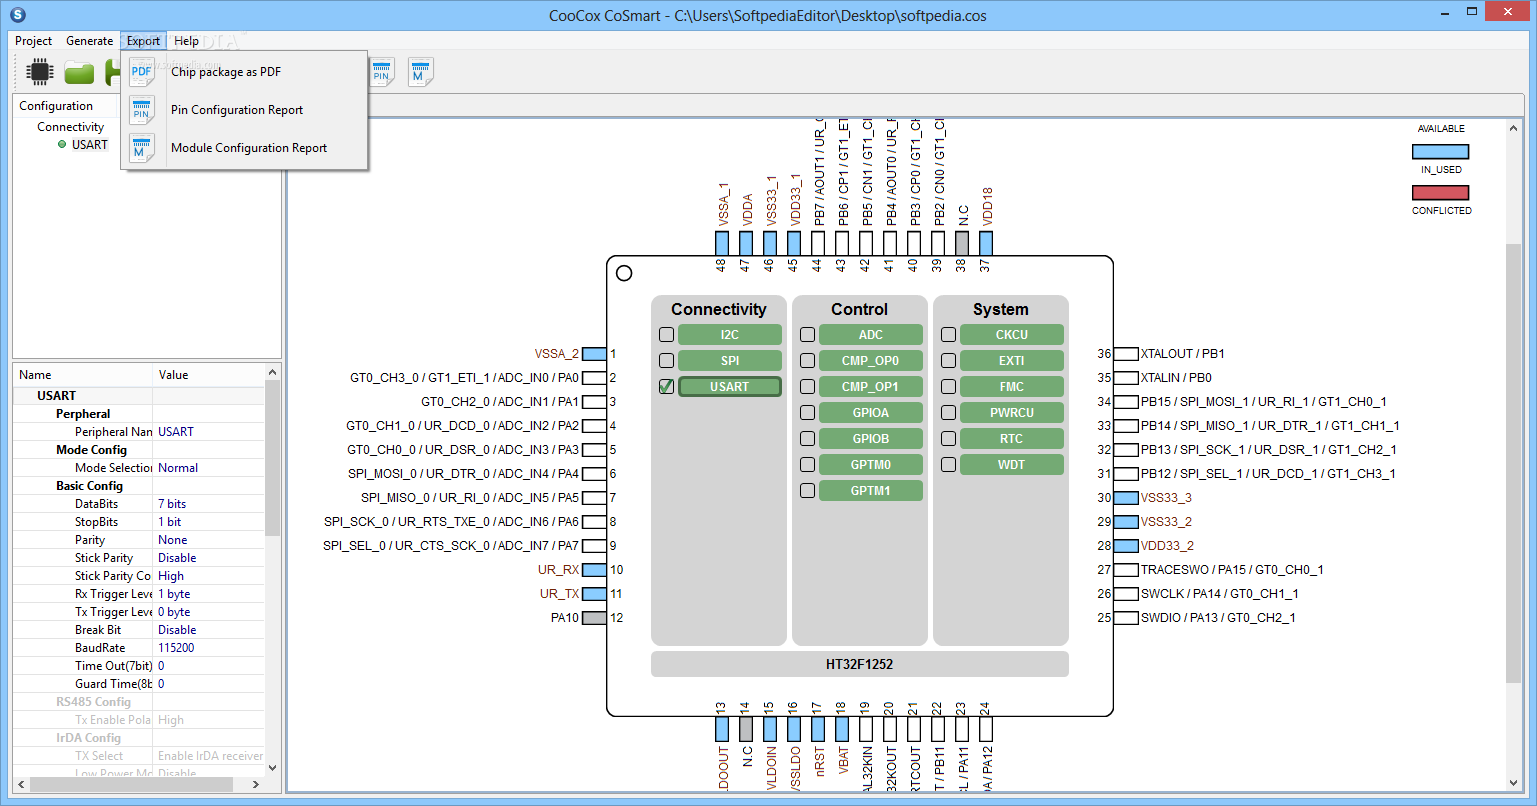Image resolution: width=1537 pixels, height=806 pixels.
Task: Enable the SPI checkbox
Action: pyautogui.click(x=667, y=361)
